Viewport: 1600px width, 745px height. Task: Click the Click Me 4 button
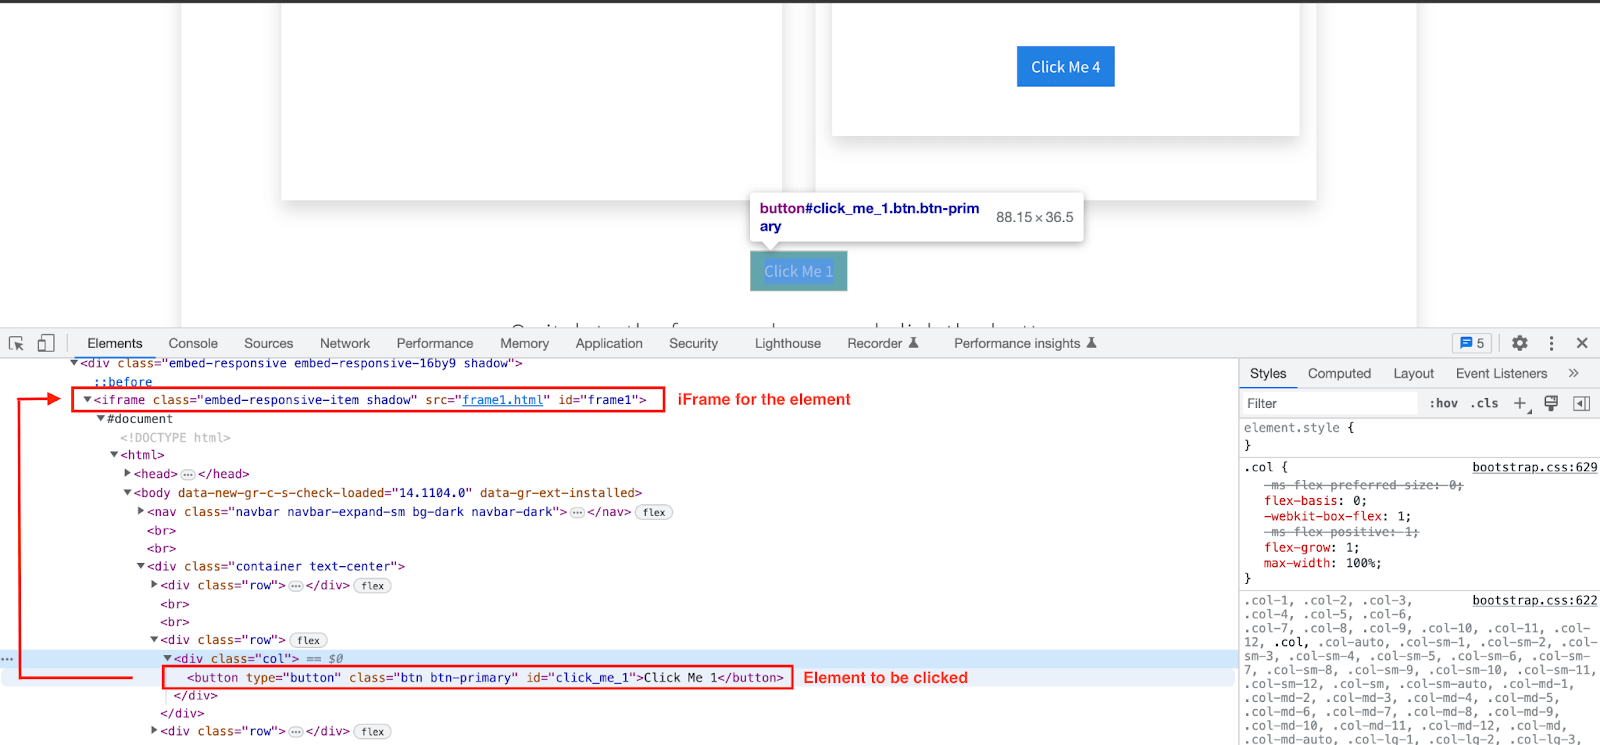[1065, 67]
